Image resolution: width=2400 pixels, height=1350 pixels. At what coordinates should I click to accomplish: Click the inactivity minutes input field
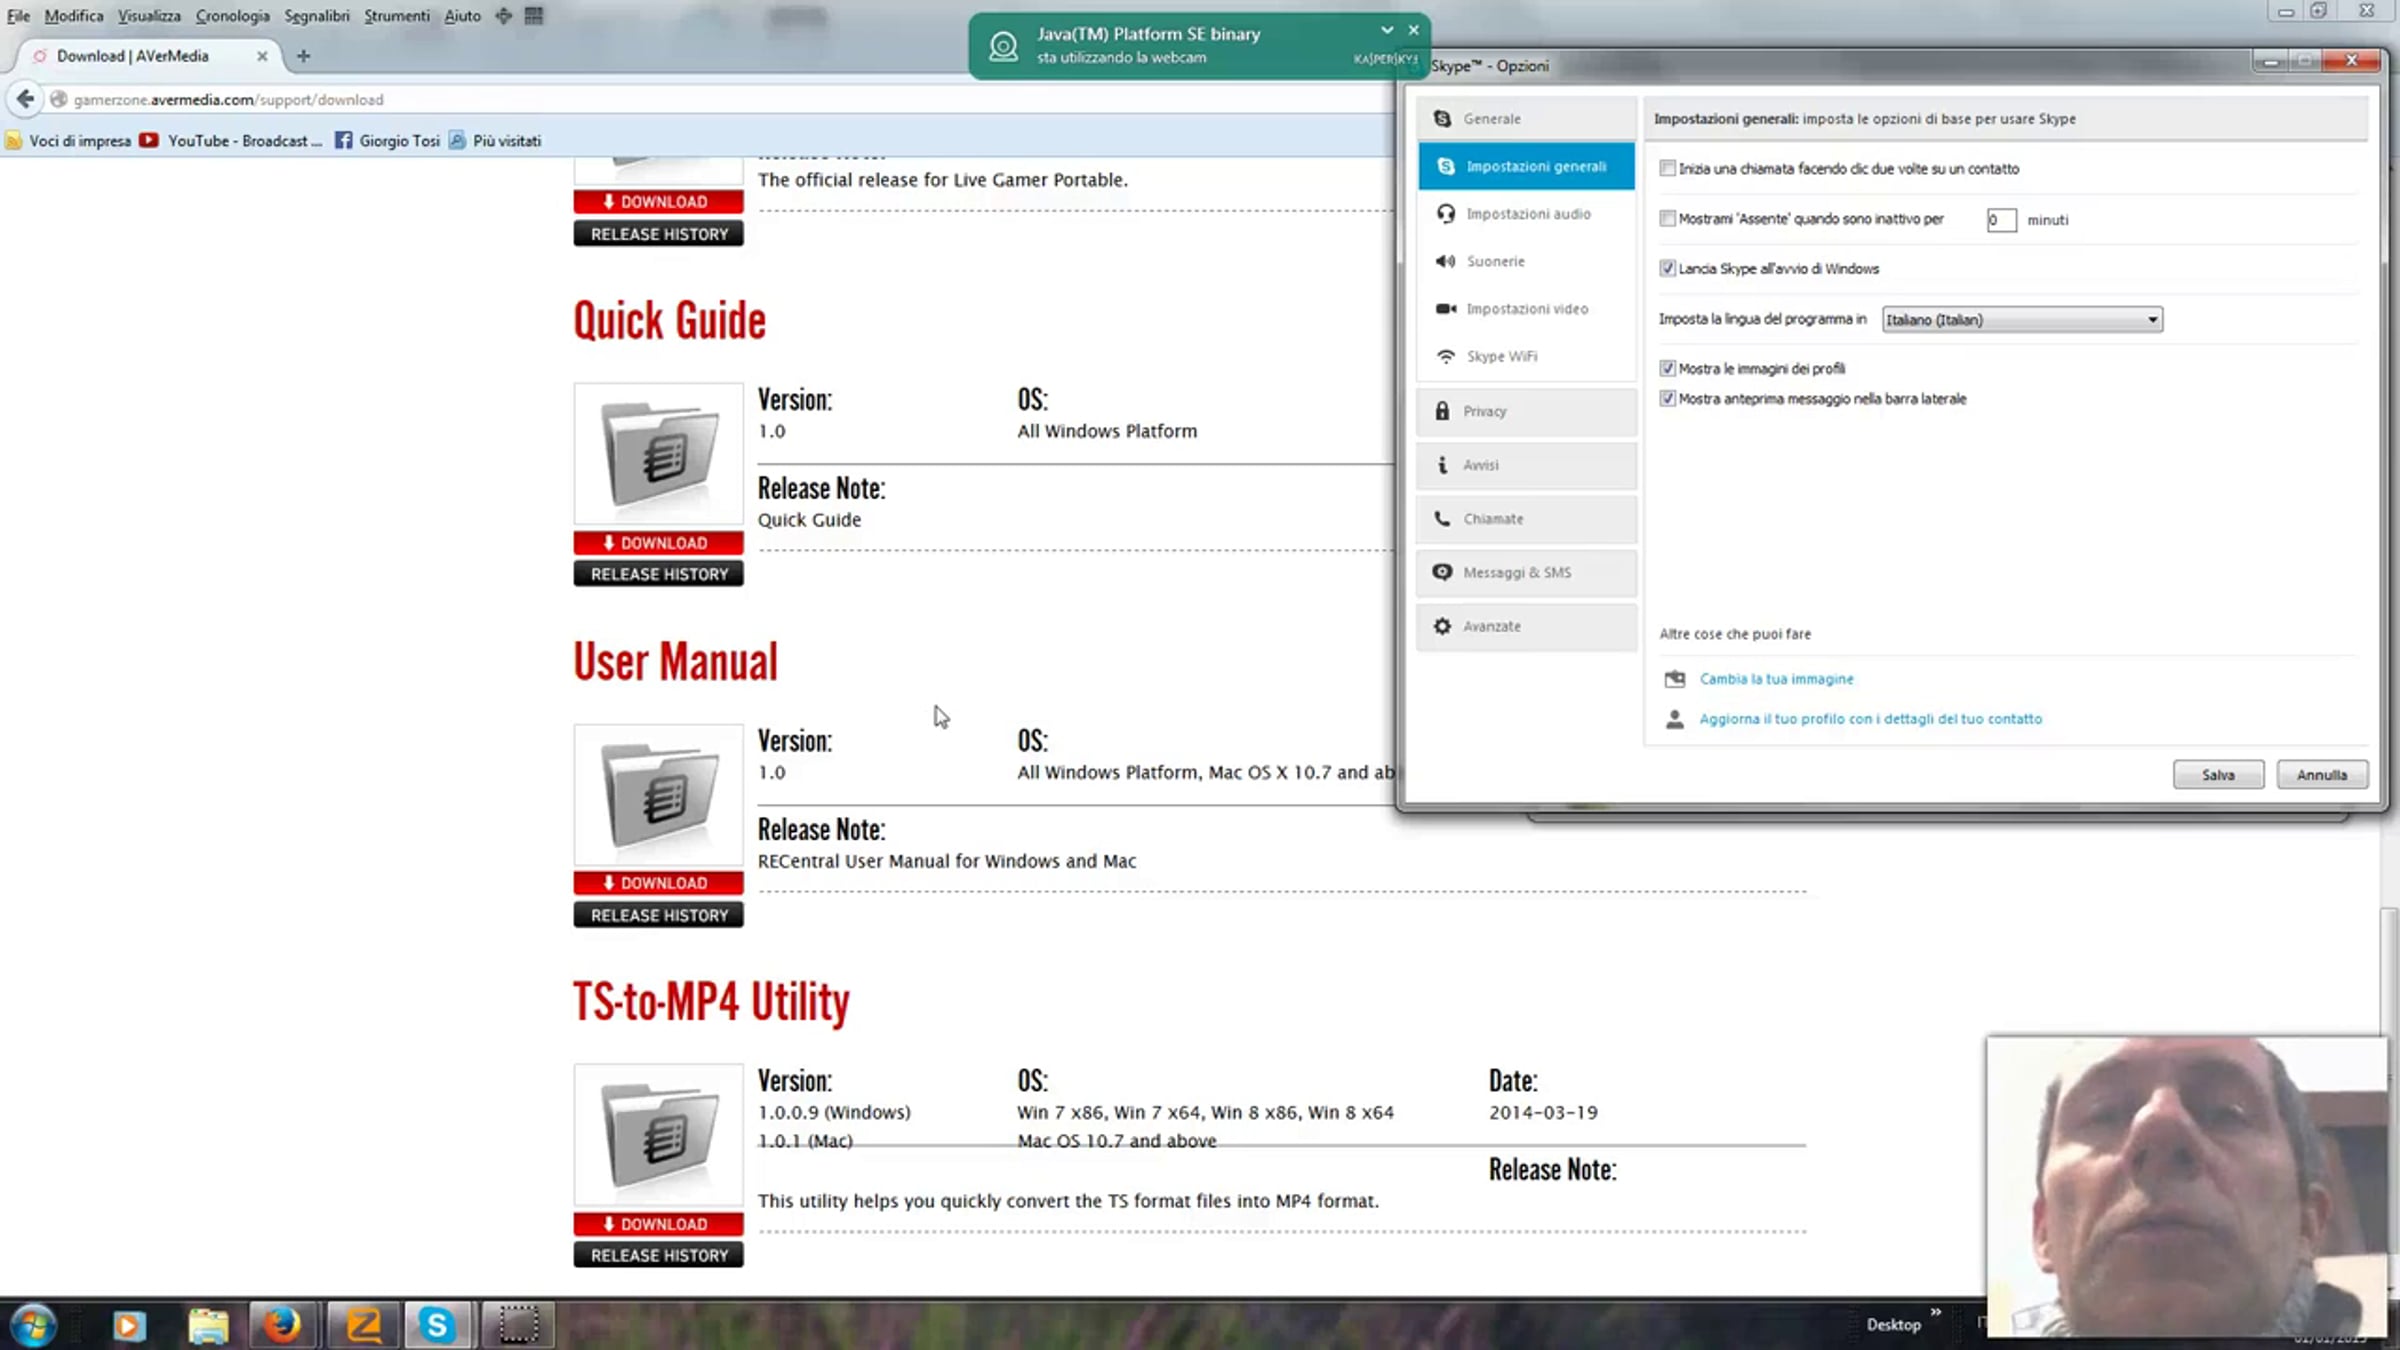(2001, 220)
